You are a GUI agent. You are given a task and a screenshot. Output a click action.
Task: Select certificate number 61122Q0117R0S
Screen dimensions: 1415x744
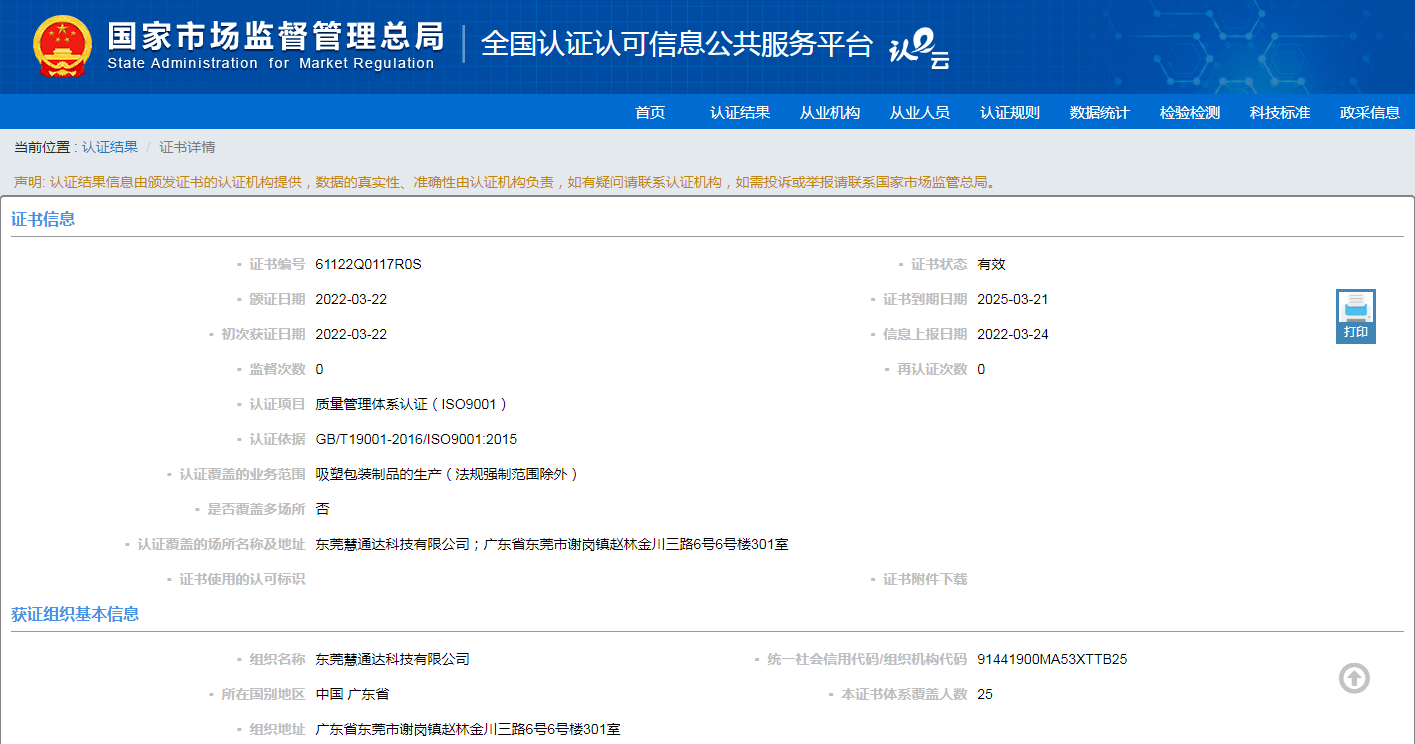click(368, 264)
